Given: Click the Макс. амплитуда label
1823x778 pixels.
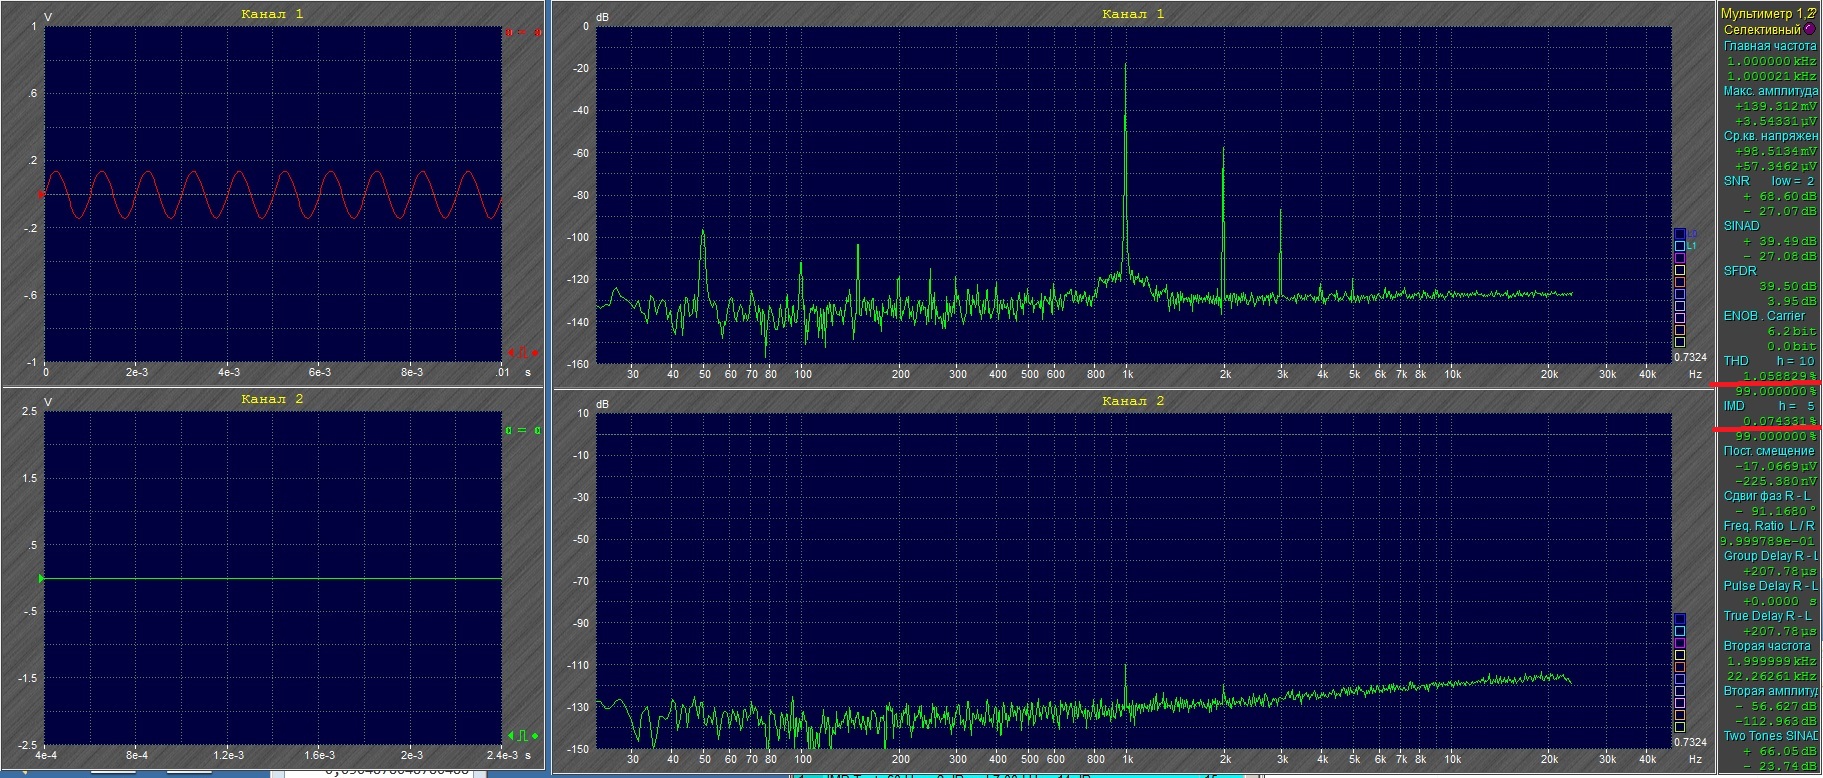Looking at the screenshot, I should 1770,91.
